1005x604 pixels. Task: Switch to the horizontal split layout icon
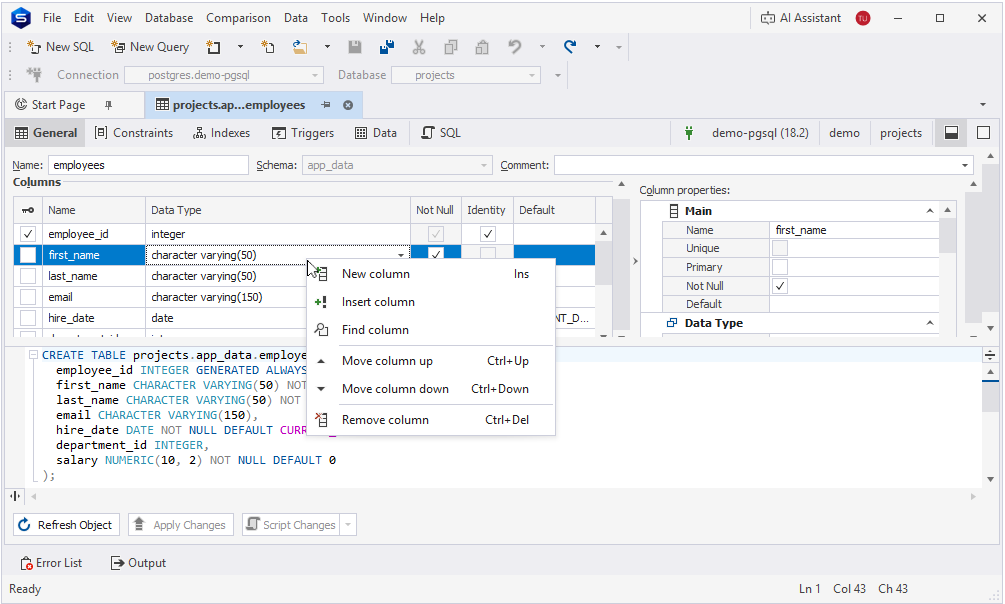click(x=952, y=133)
